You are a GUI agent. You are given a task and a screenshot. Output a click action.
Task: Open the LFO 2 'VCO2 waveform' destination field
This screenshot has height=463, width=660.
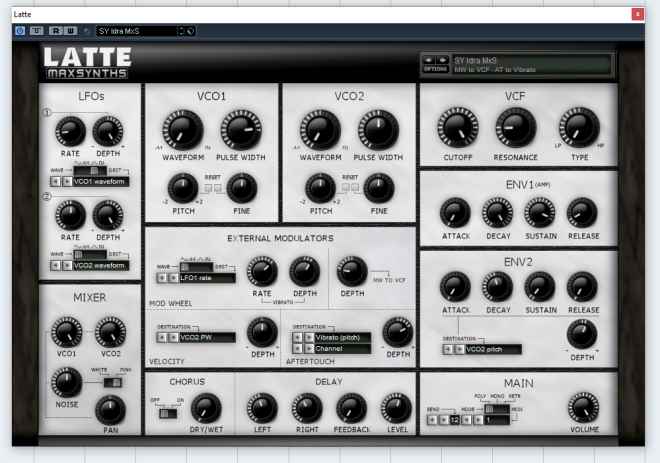[x=101, y=266]
